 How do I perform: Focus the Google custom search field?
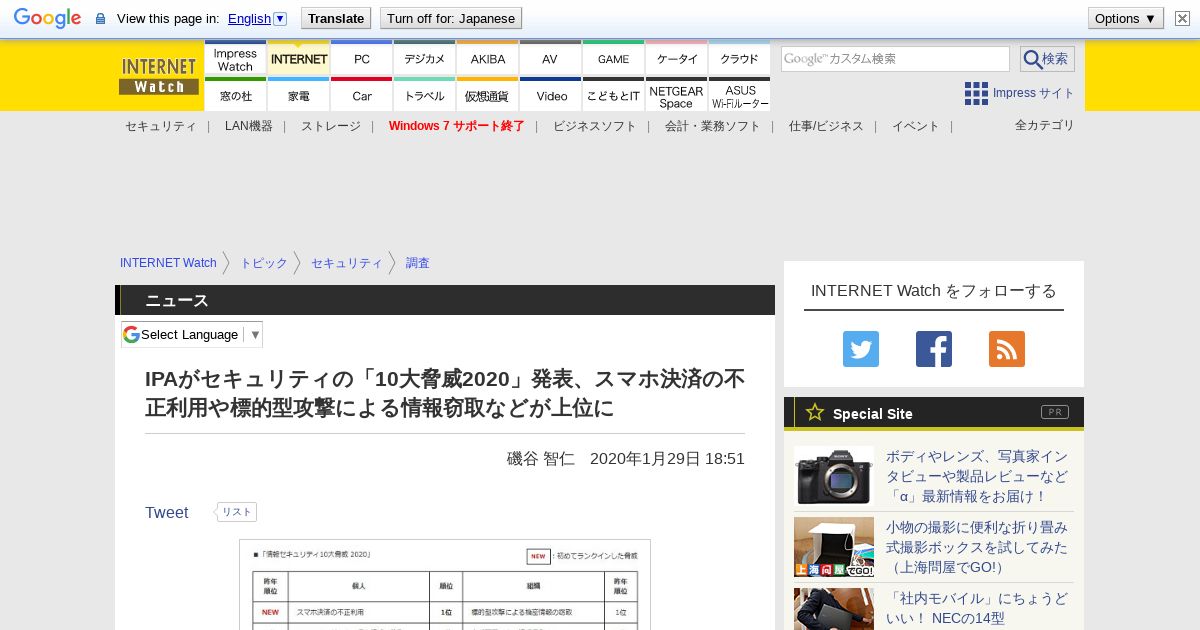tap(895, 59)
